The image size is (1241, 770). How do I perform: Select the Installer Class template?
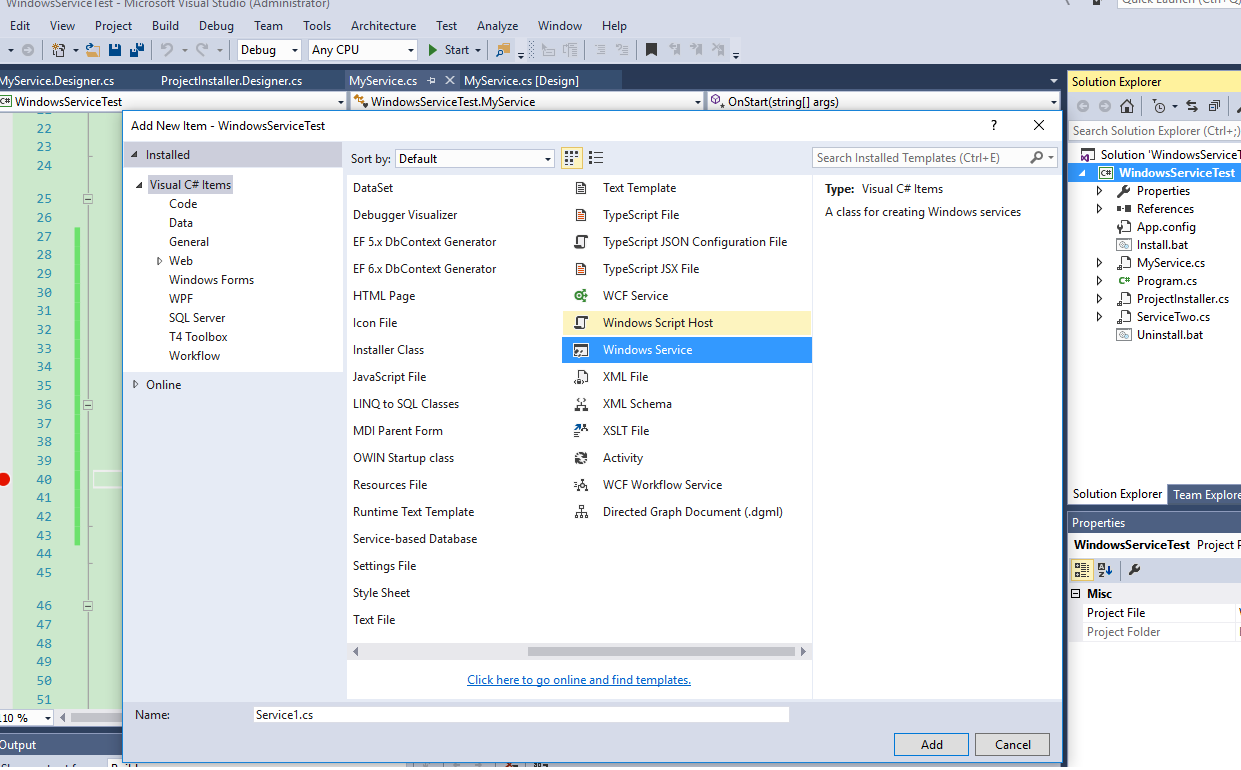(388, 350)
